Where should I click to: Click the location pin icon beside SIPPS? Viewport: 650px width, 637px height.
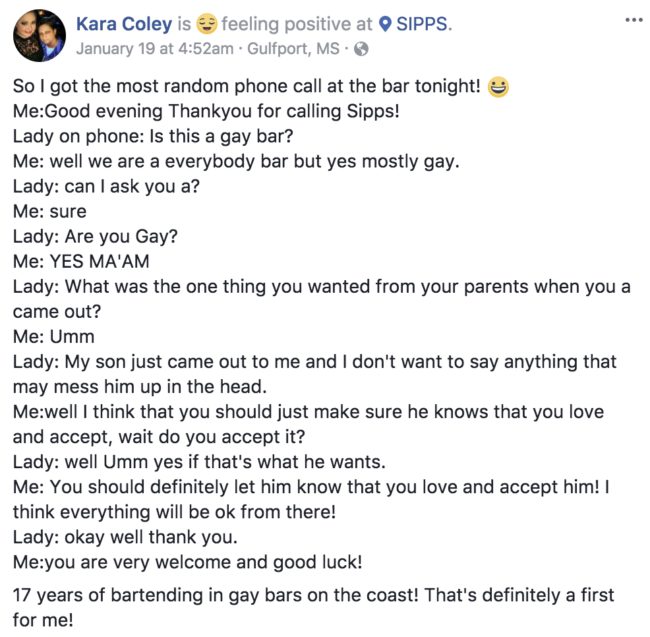[385, 23]
